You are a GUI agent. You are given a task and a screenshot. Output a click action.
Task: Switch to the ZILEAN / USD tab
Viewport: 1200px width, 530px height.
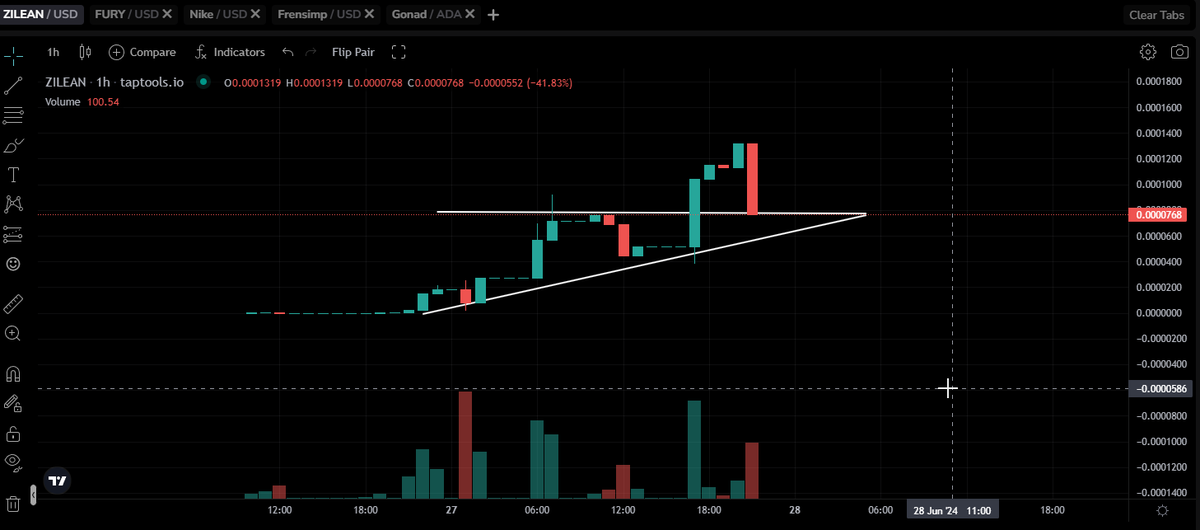43,15
